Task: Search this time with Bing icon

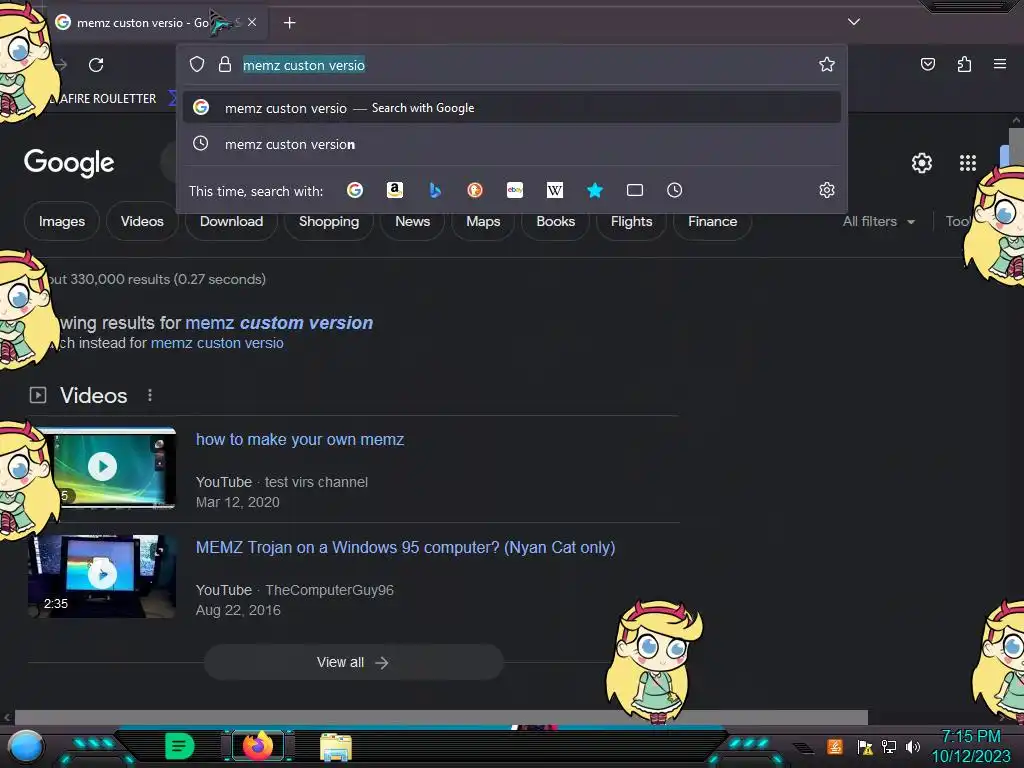Action: [x=435, y=190]
